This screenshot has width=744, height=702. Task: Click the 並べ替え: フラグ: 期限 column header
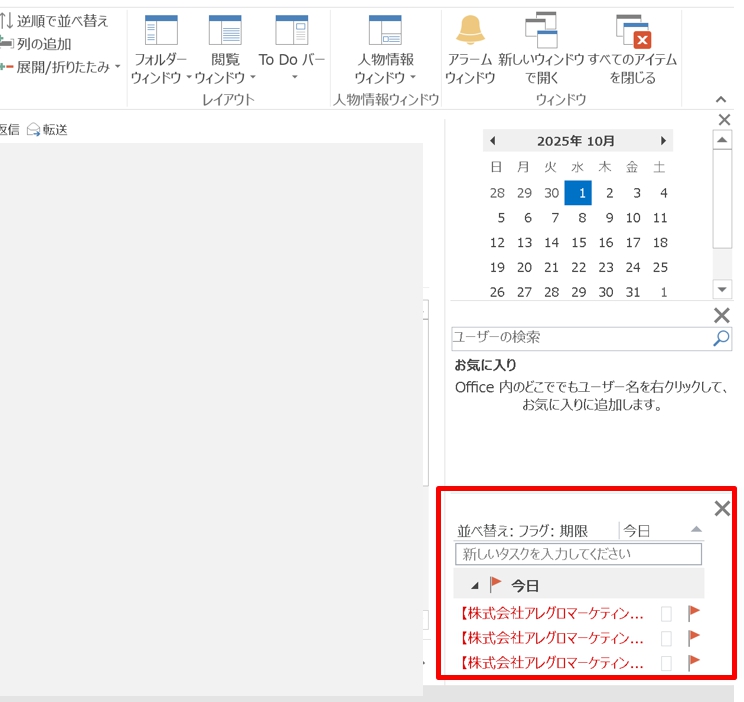pyautogui.click(x=523, y=531)
